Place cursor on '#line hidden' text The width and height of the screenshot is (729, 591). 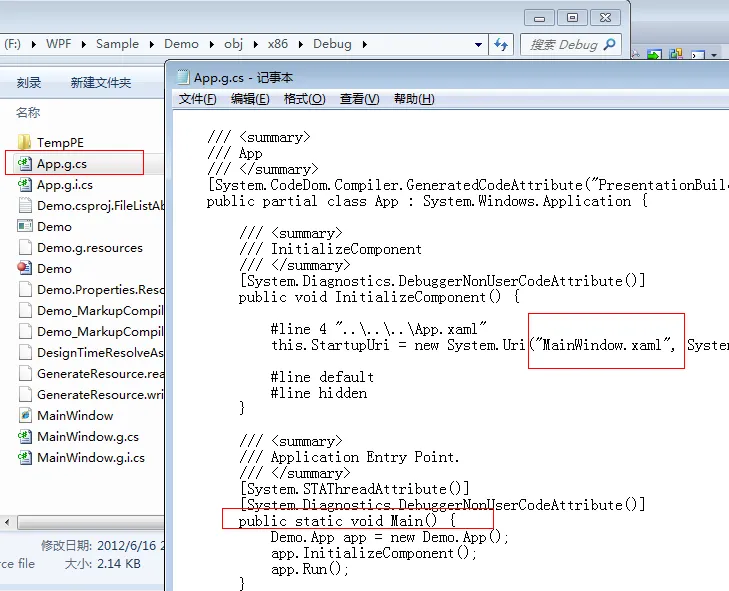[318, 393]
